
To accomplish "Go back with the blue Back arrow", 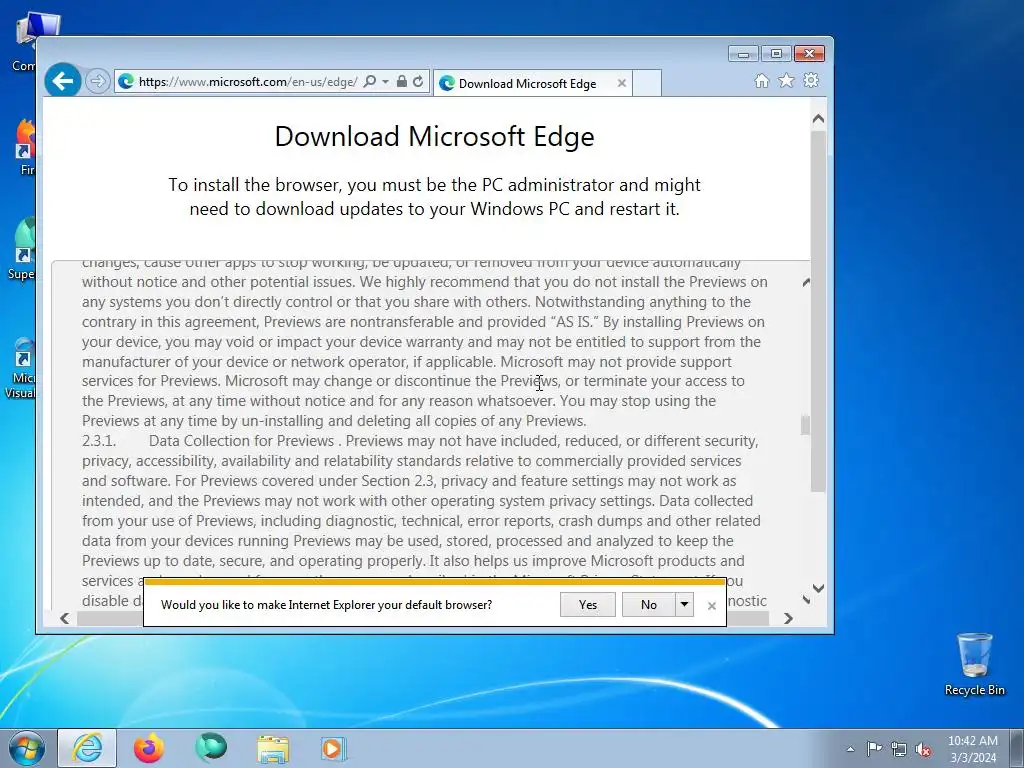I will click(63, 81).
